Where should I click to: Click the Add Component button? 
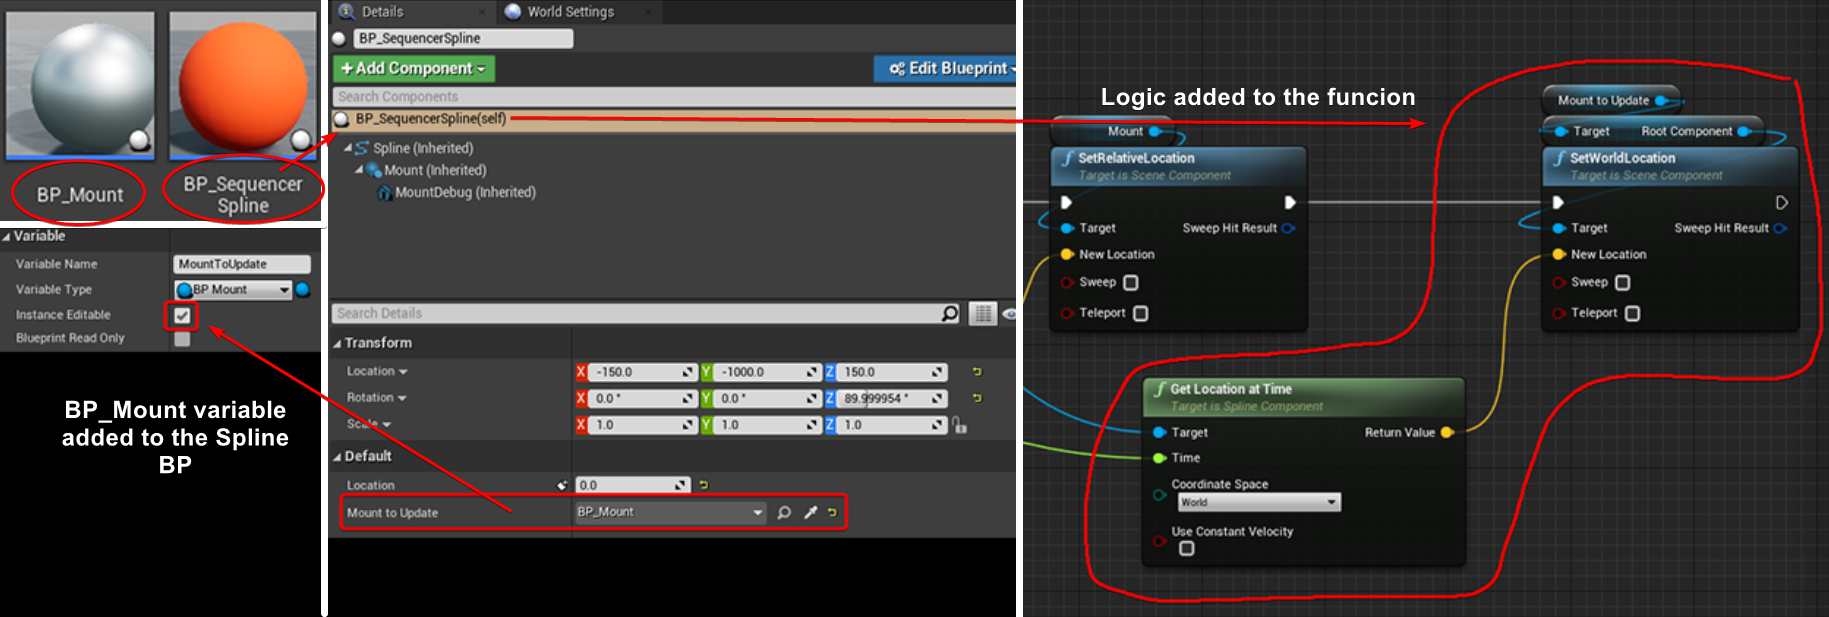[x=413, y=68]
